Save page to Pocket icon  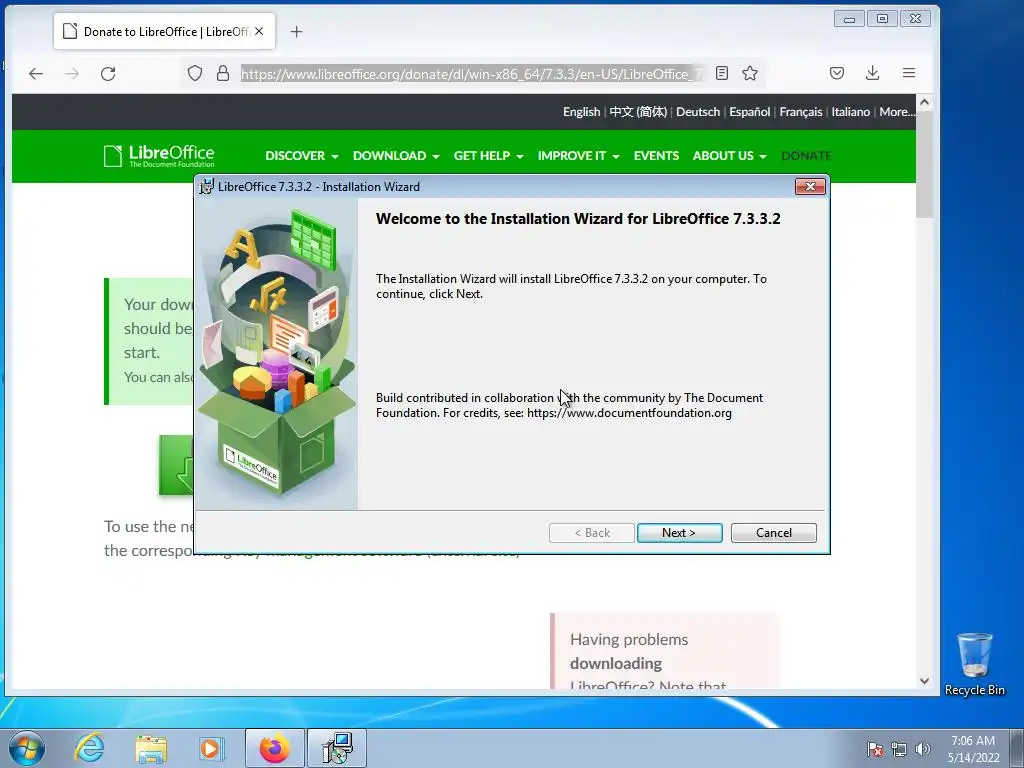pyautogui.click(x=837, y=73)
